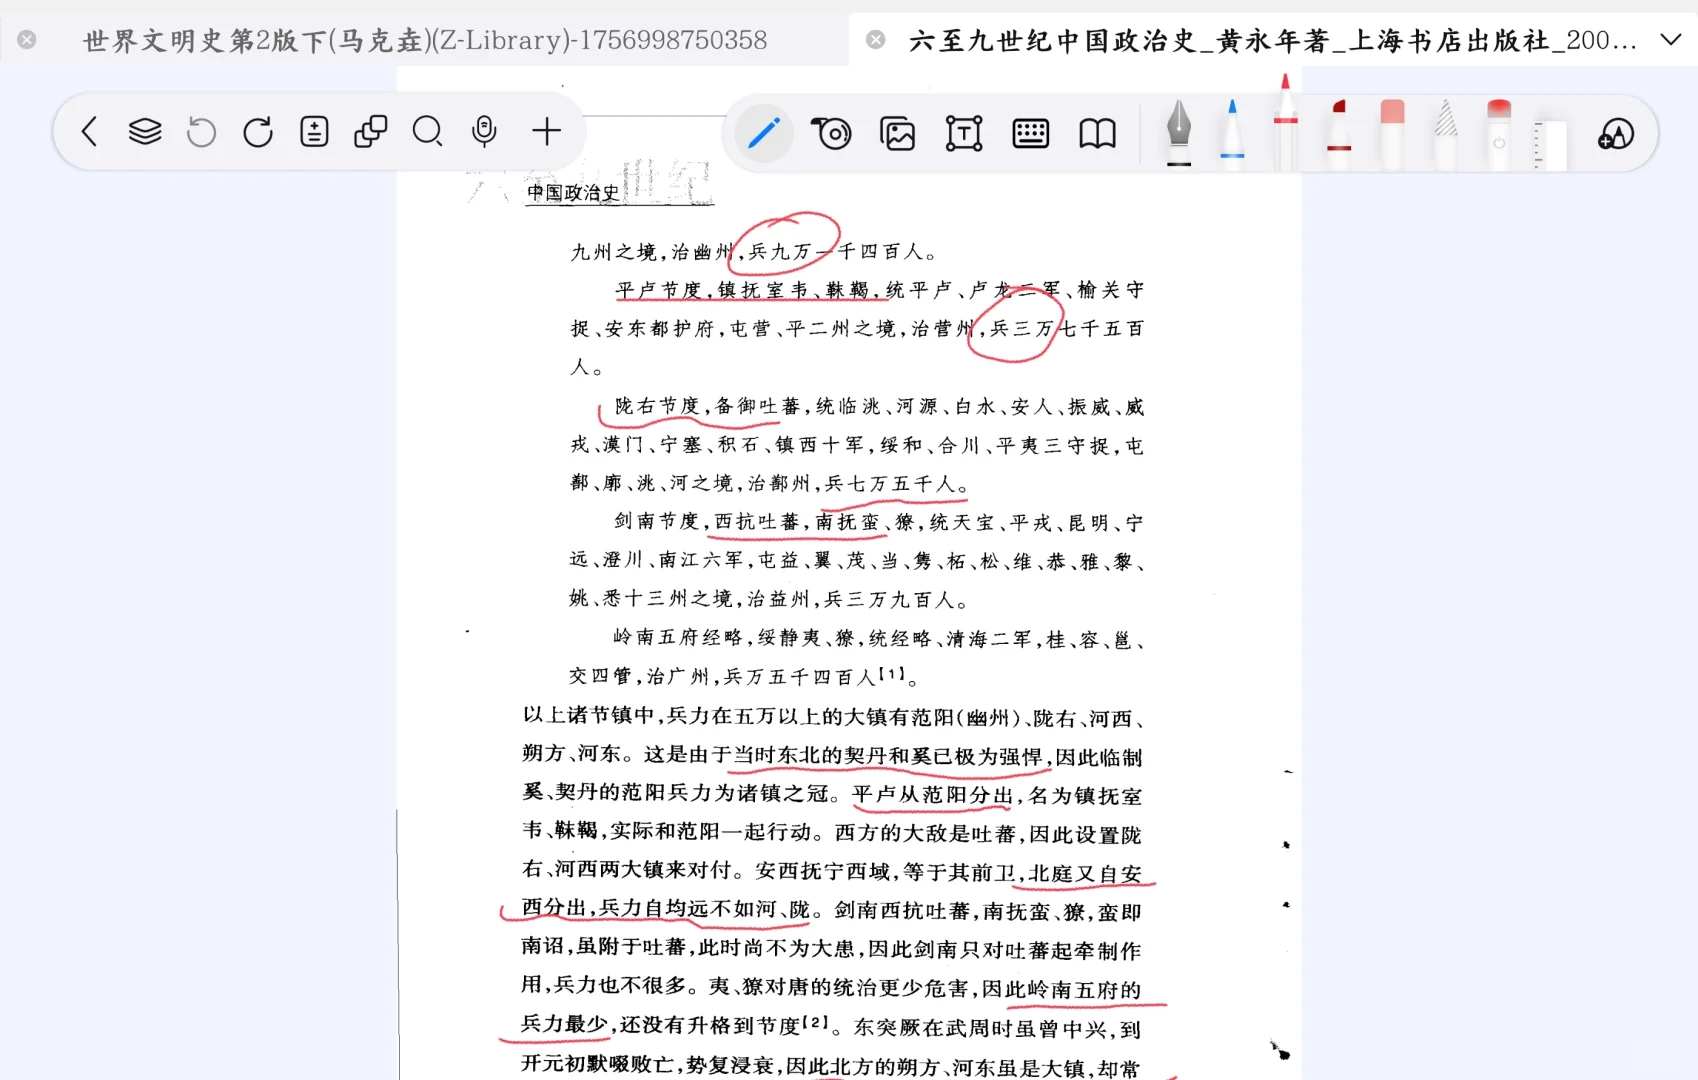Click the phrase 剑南节度 in the document

[x=656, y=522]
